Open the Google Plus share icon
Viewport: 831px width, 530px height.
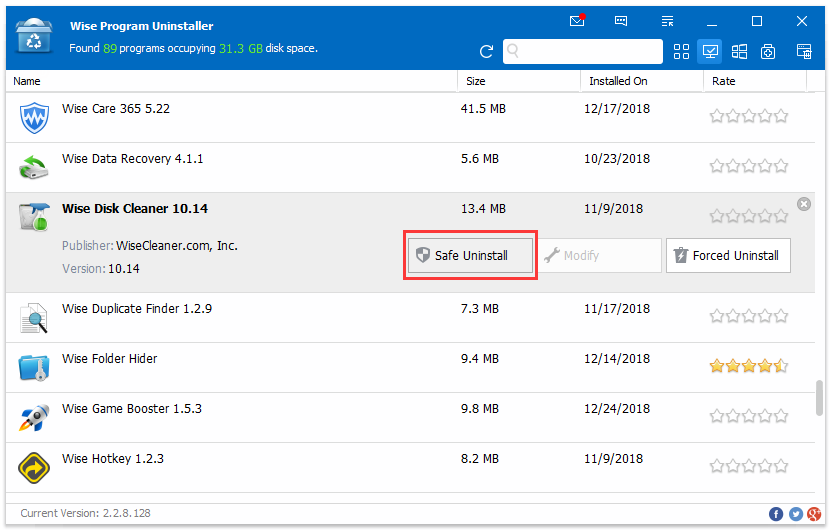(x=814, y=514)
